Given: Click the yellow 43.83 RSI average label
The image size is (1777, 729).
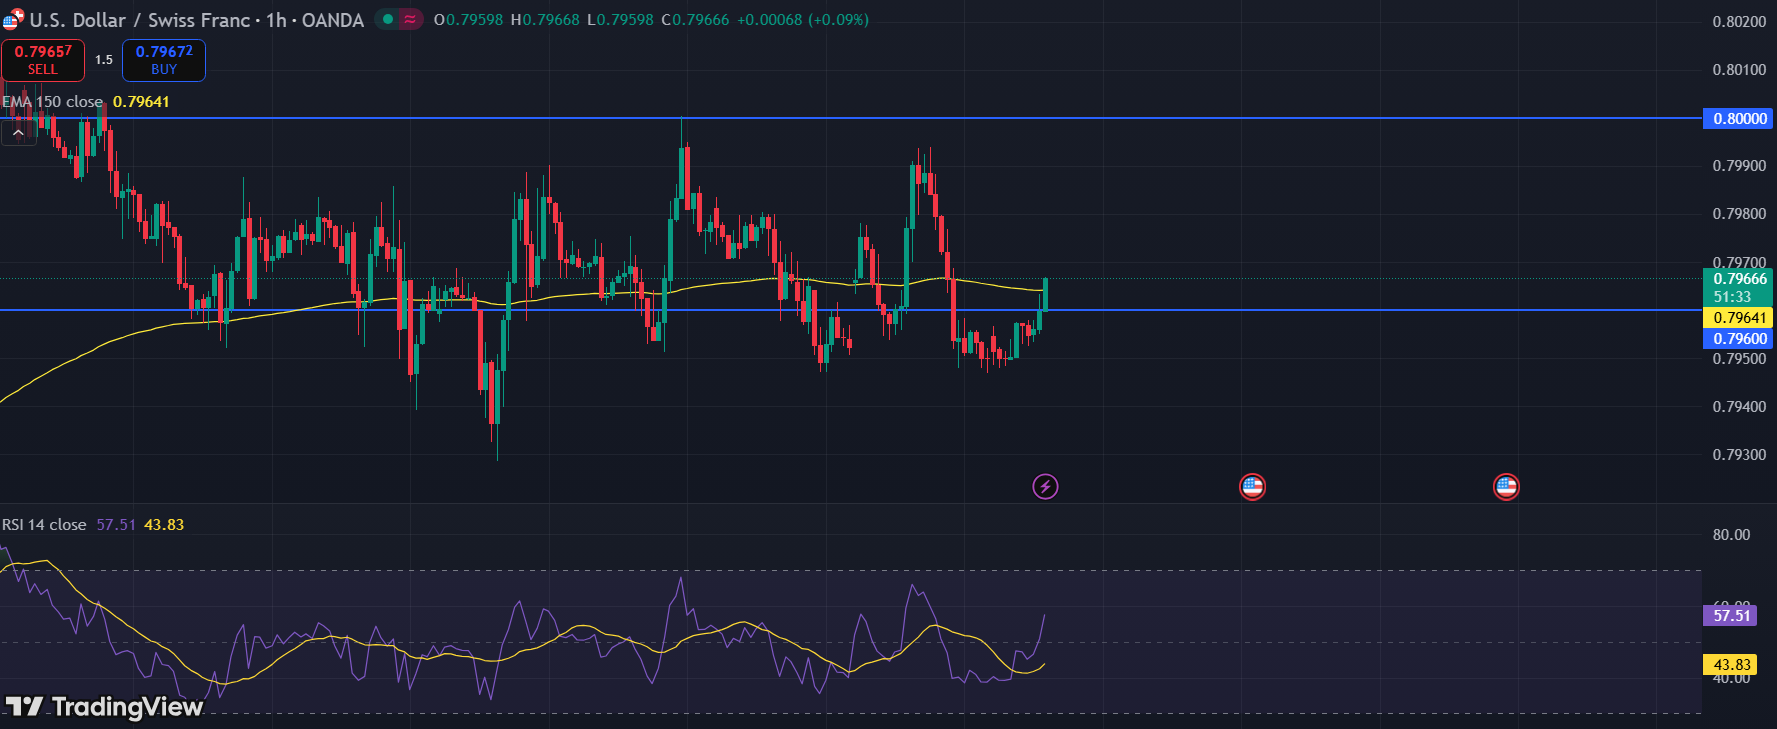Looking at the screenshot, I should 1731,665.
